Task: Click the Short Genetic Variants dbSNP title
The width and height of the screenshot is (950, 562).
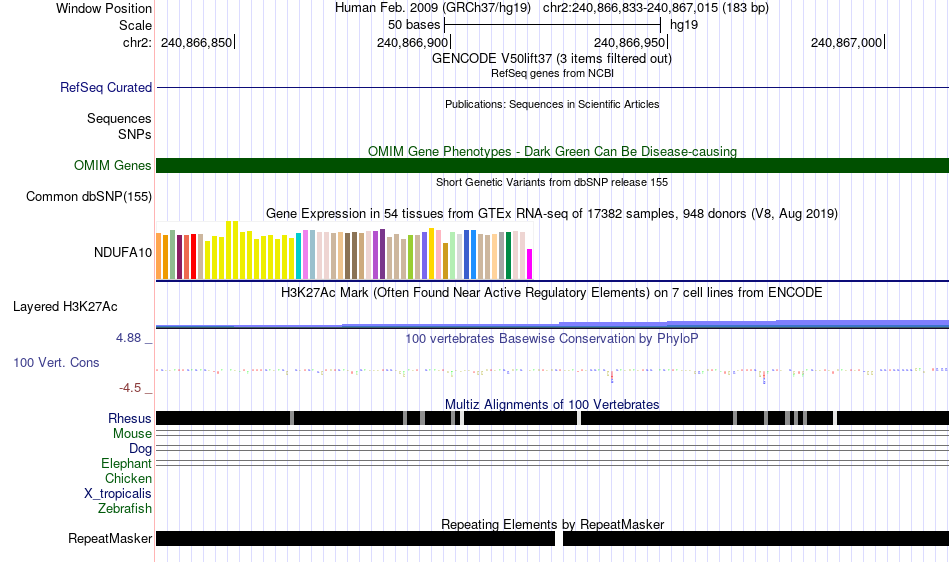Action: [552, 182]
